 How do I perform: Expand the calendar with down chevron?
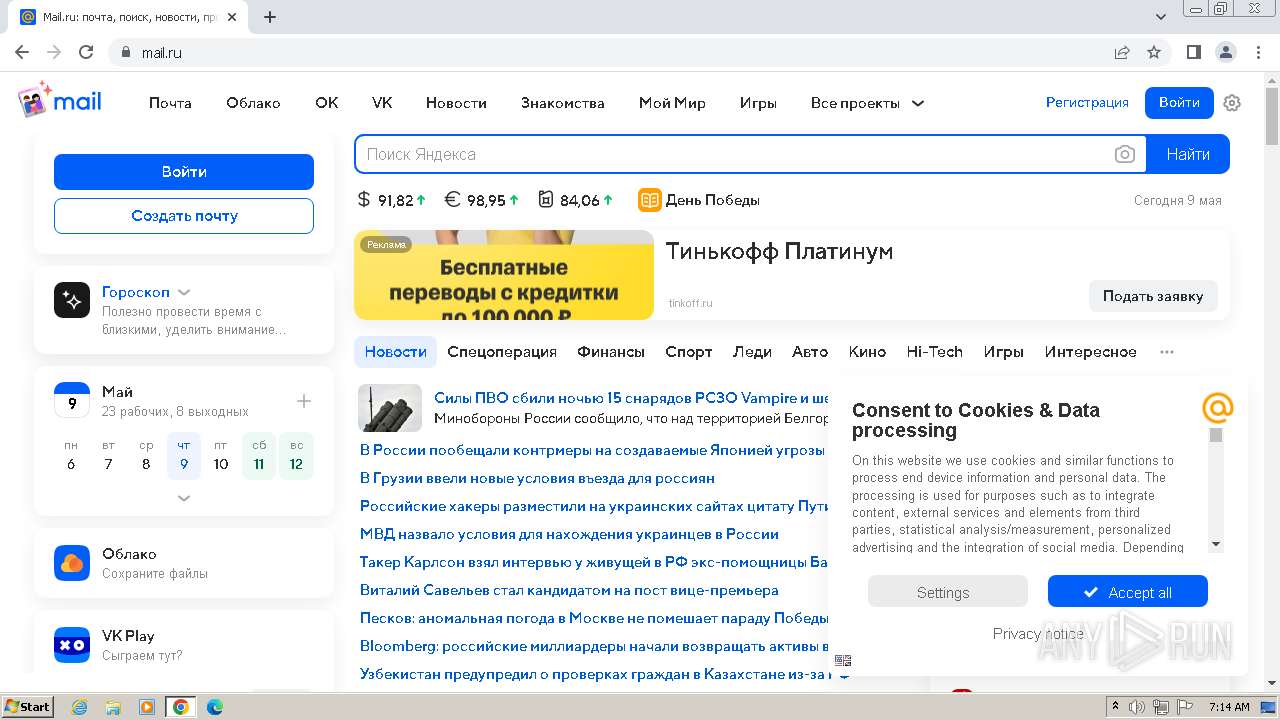(x=184, y=498)
